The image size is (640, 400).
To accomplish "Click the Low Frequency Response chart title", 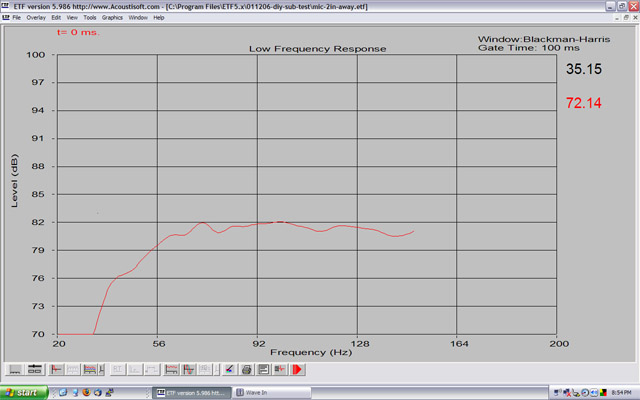I will [x=318, y=49].
